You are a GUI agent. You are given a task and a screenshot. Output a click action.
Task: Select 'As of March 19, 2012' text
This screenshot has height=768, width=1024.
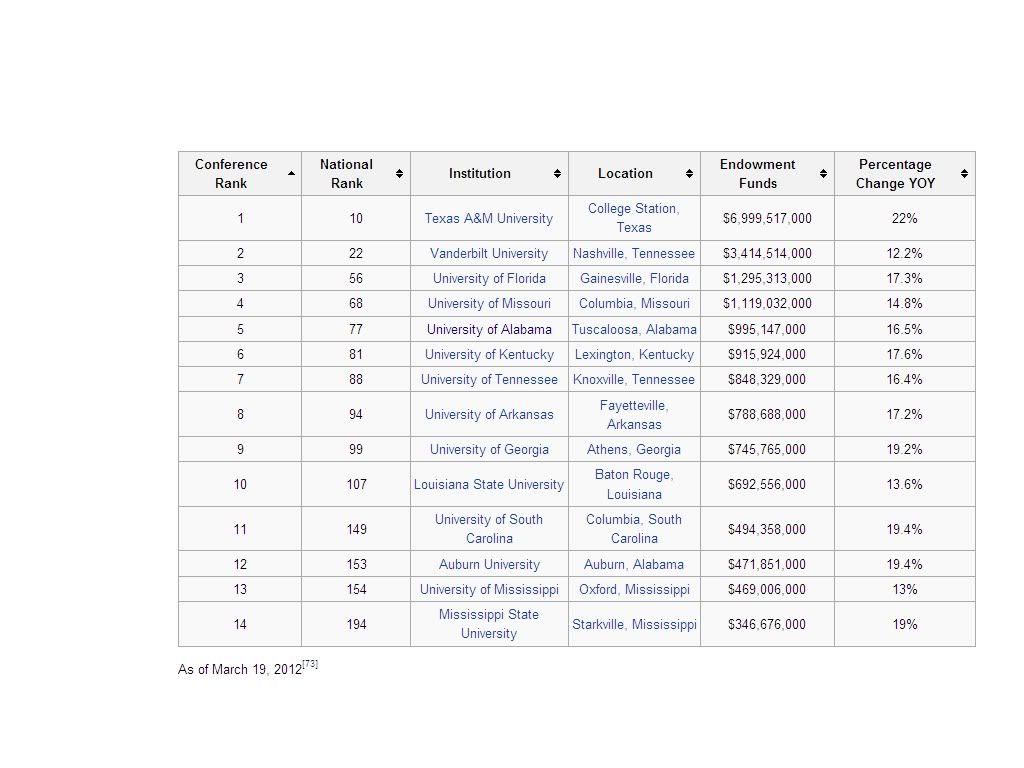[x=240, y=669]
